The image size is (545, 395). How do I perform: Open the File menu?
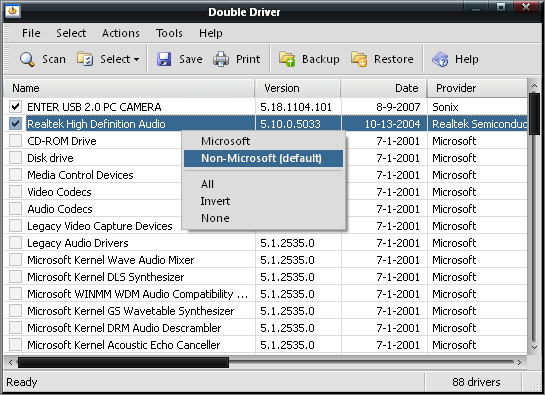(x=31, y=33)
